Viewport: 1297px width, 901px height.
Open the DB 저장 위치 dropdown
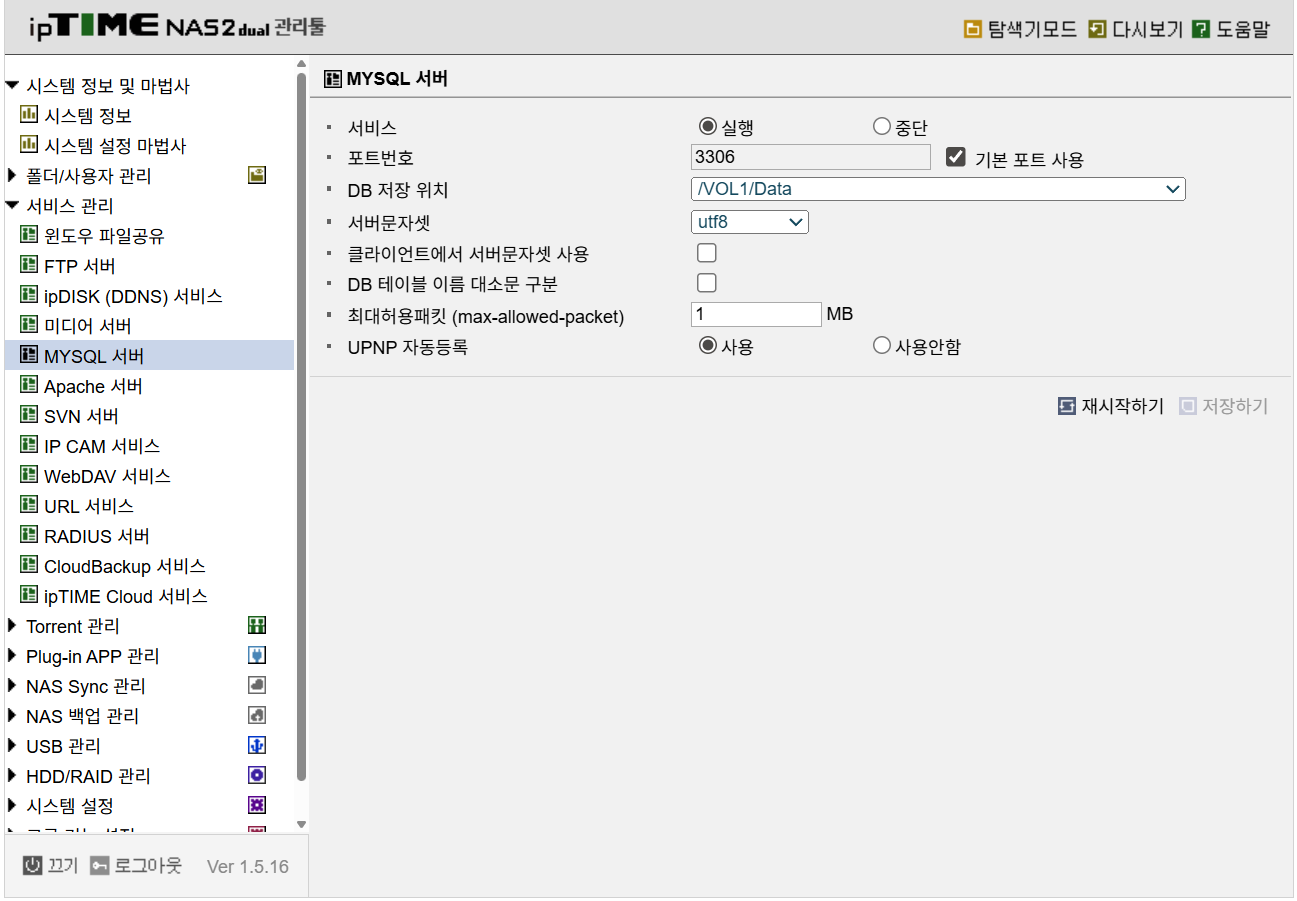pyautogui.click(x=1173, y=188)
